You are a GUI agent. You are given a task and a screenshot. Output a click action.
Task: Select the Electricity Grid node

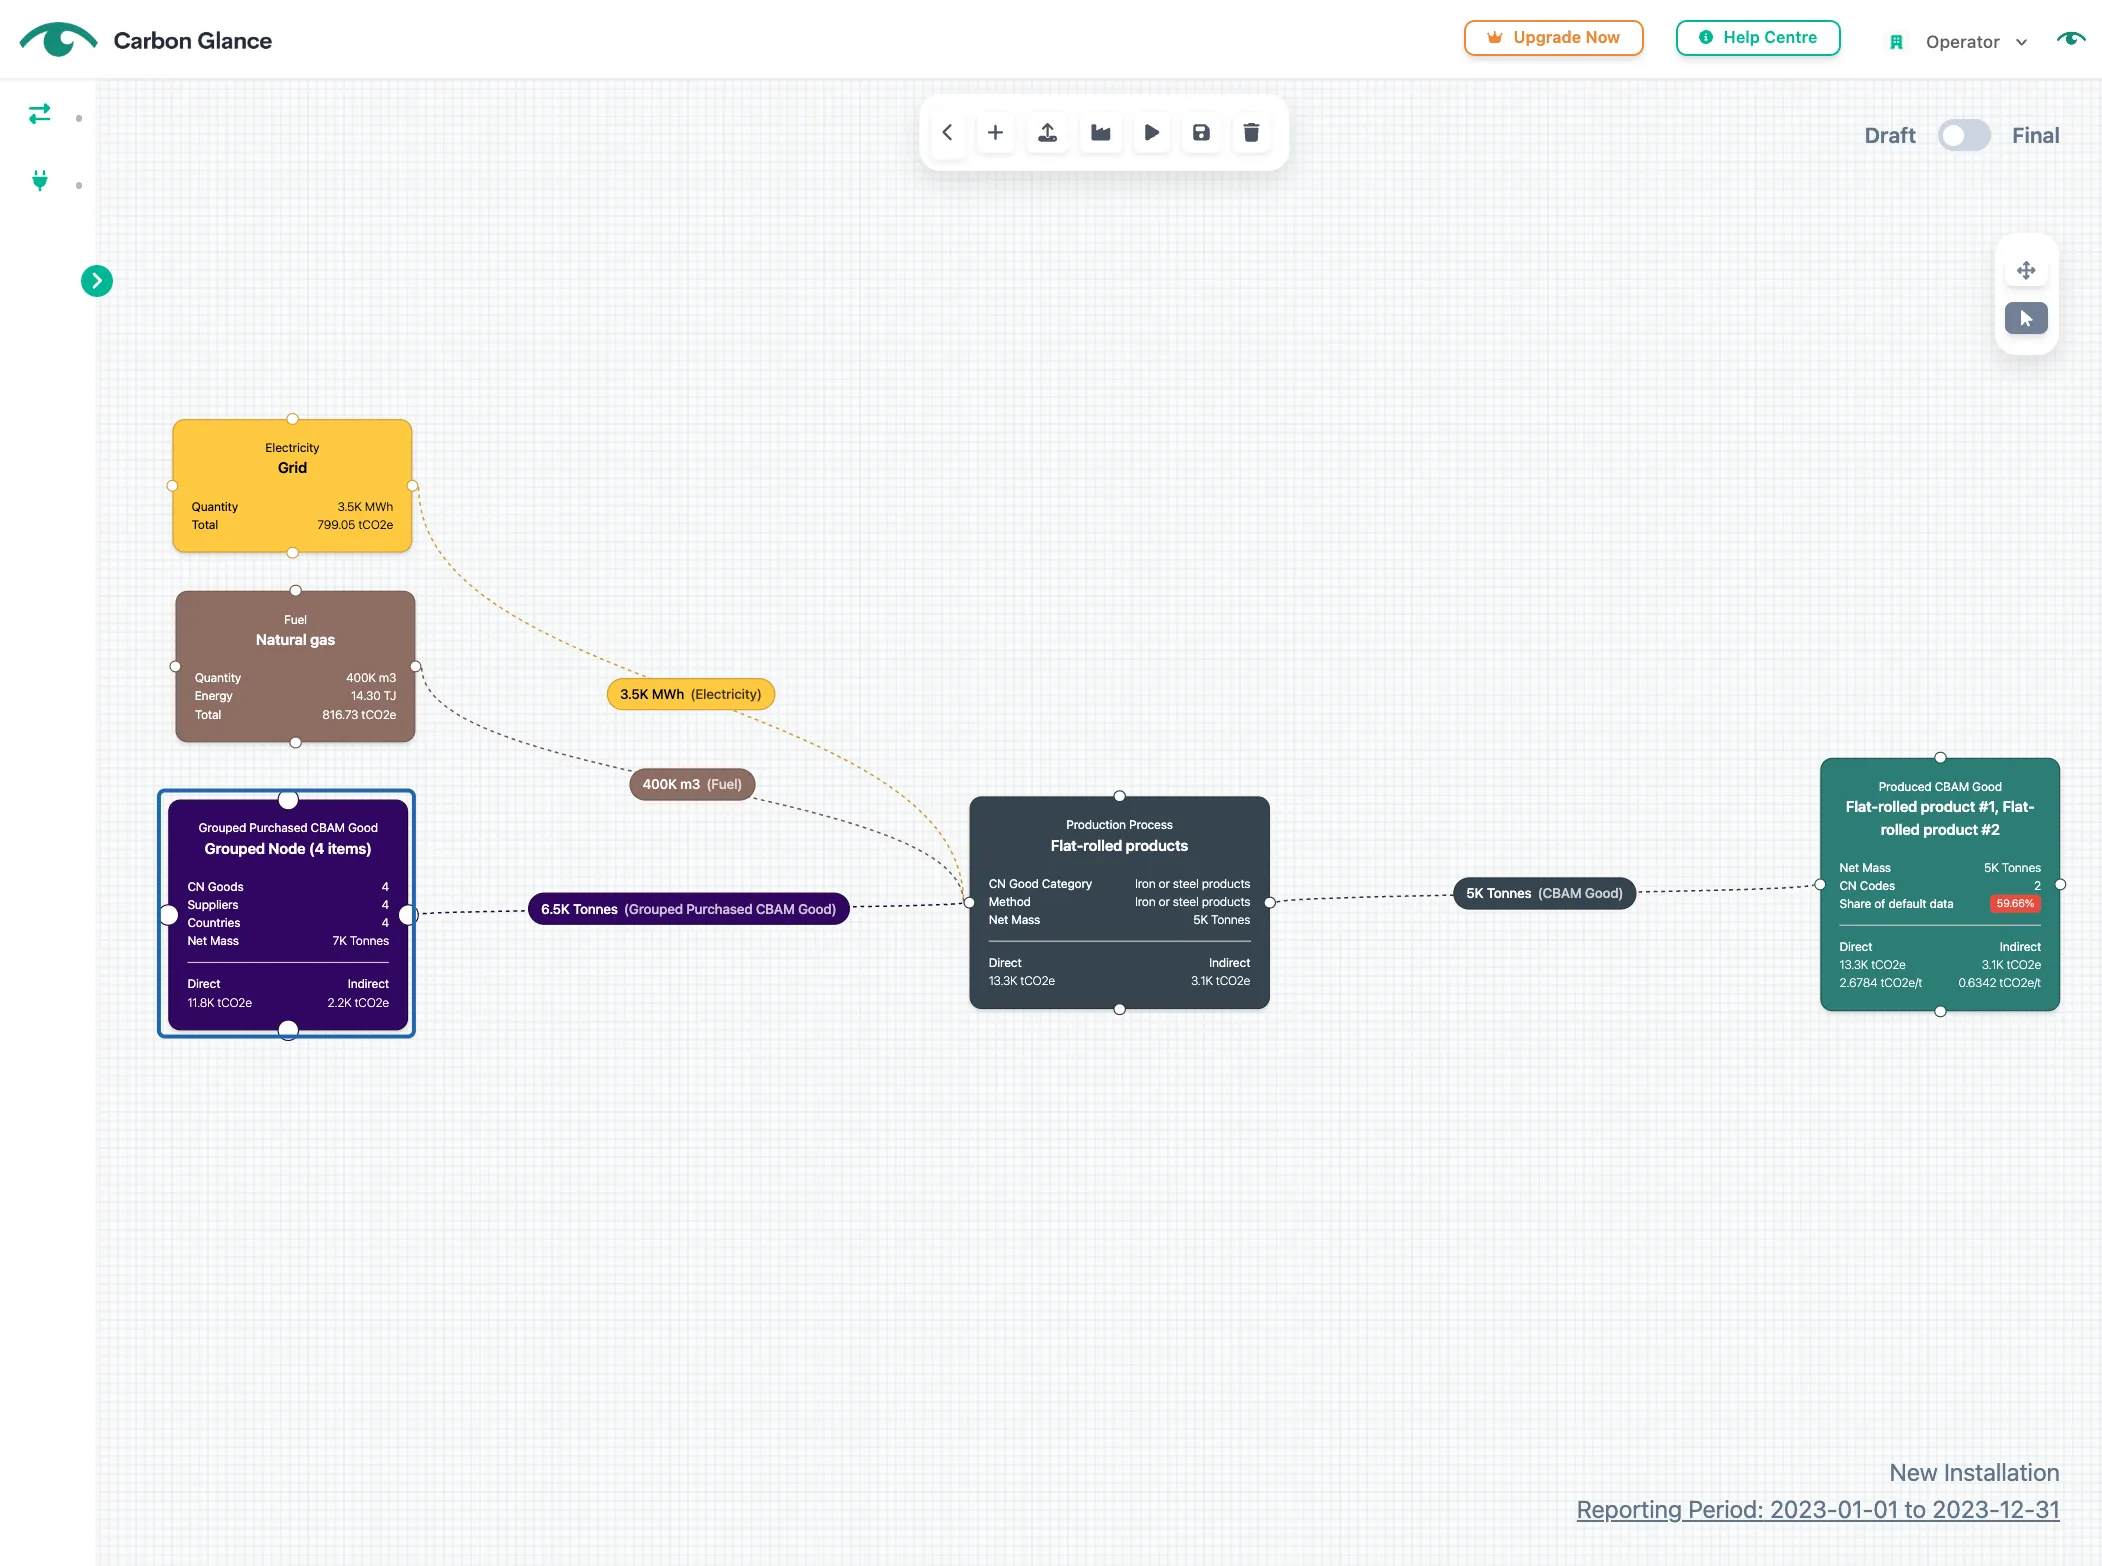[x=292, y=486]
